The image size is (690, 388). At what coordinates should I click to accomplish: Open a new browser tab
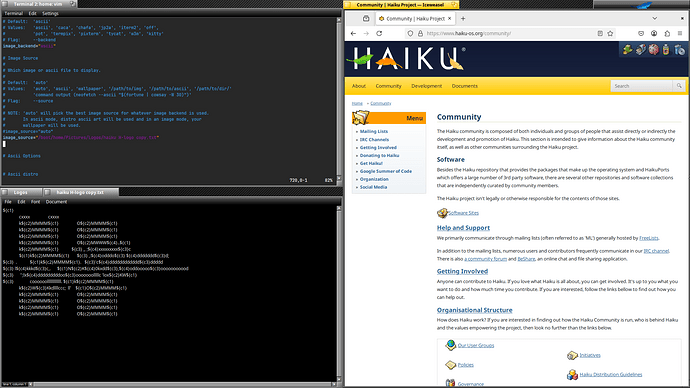click(x=463, y=18)
